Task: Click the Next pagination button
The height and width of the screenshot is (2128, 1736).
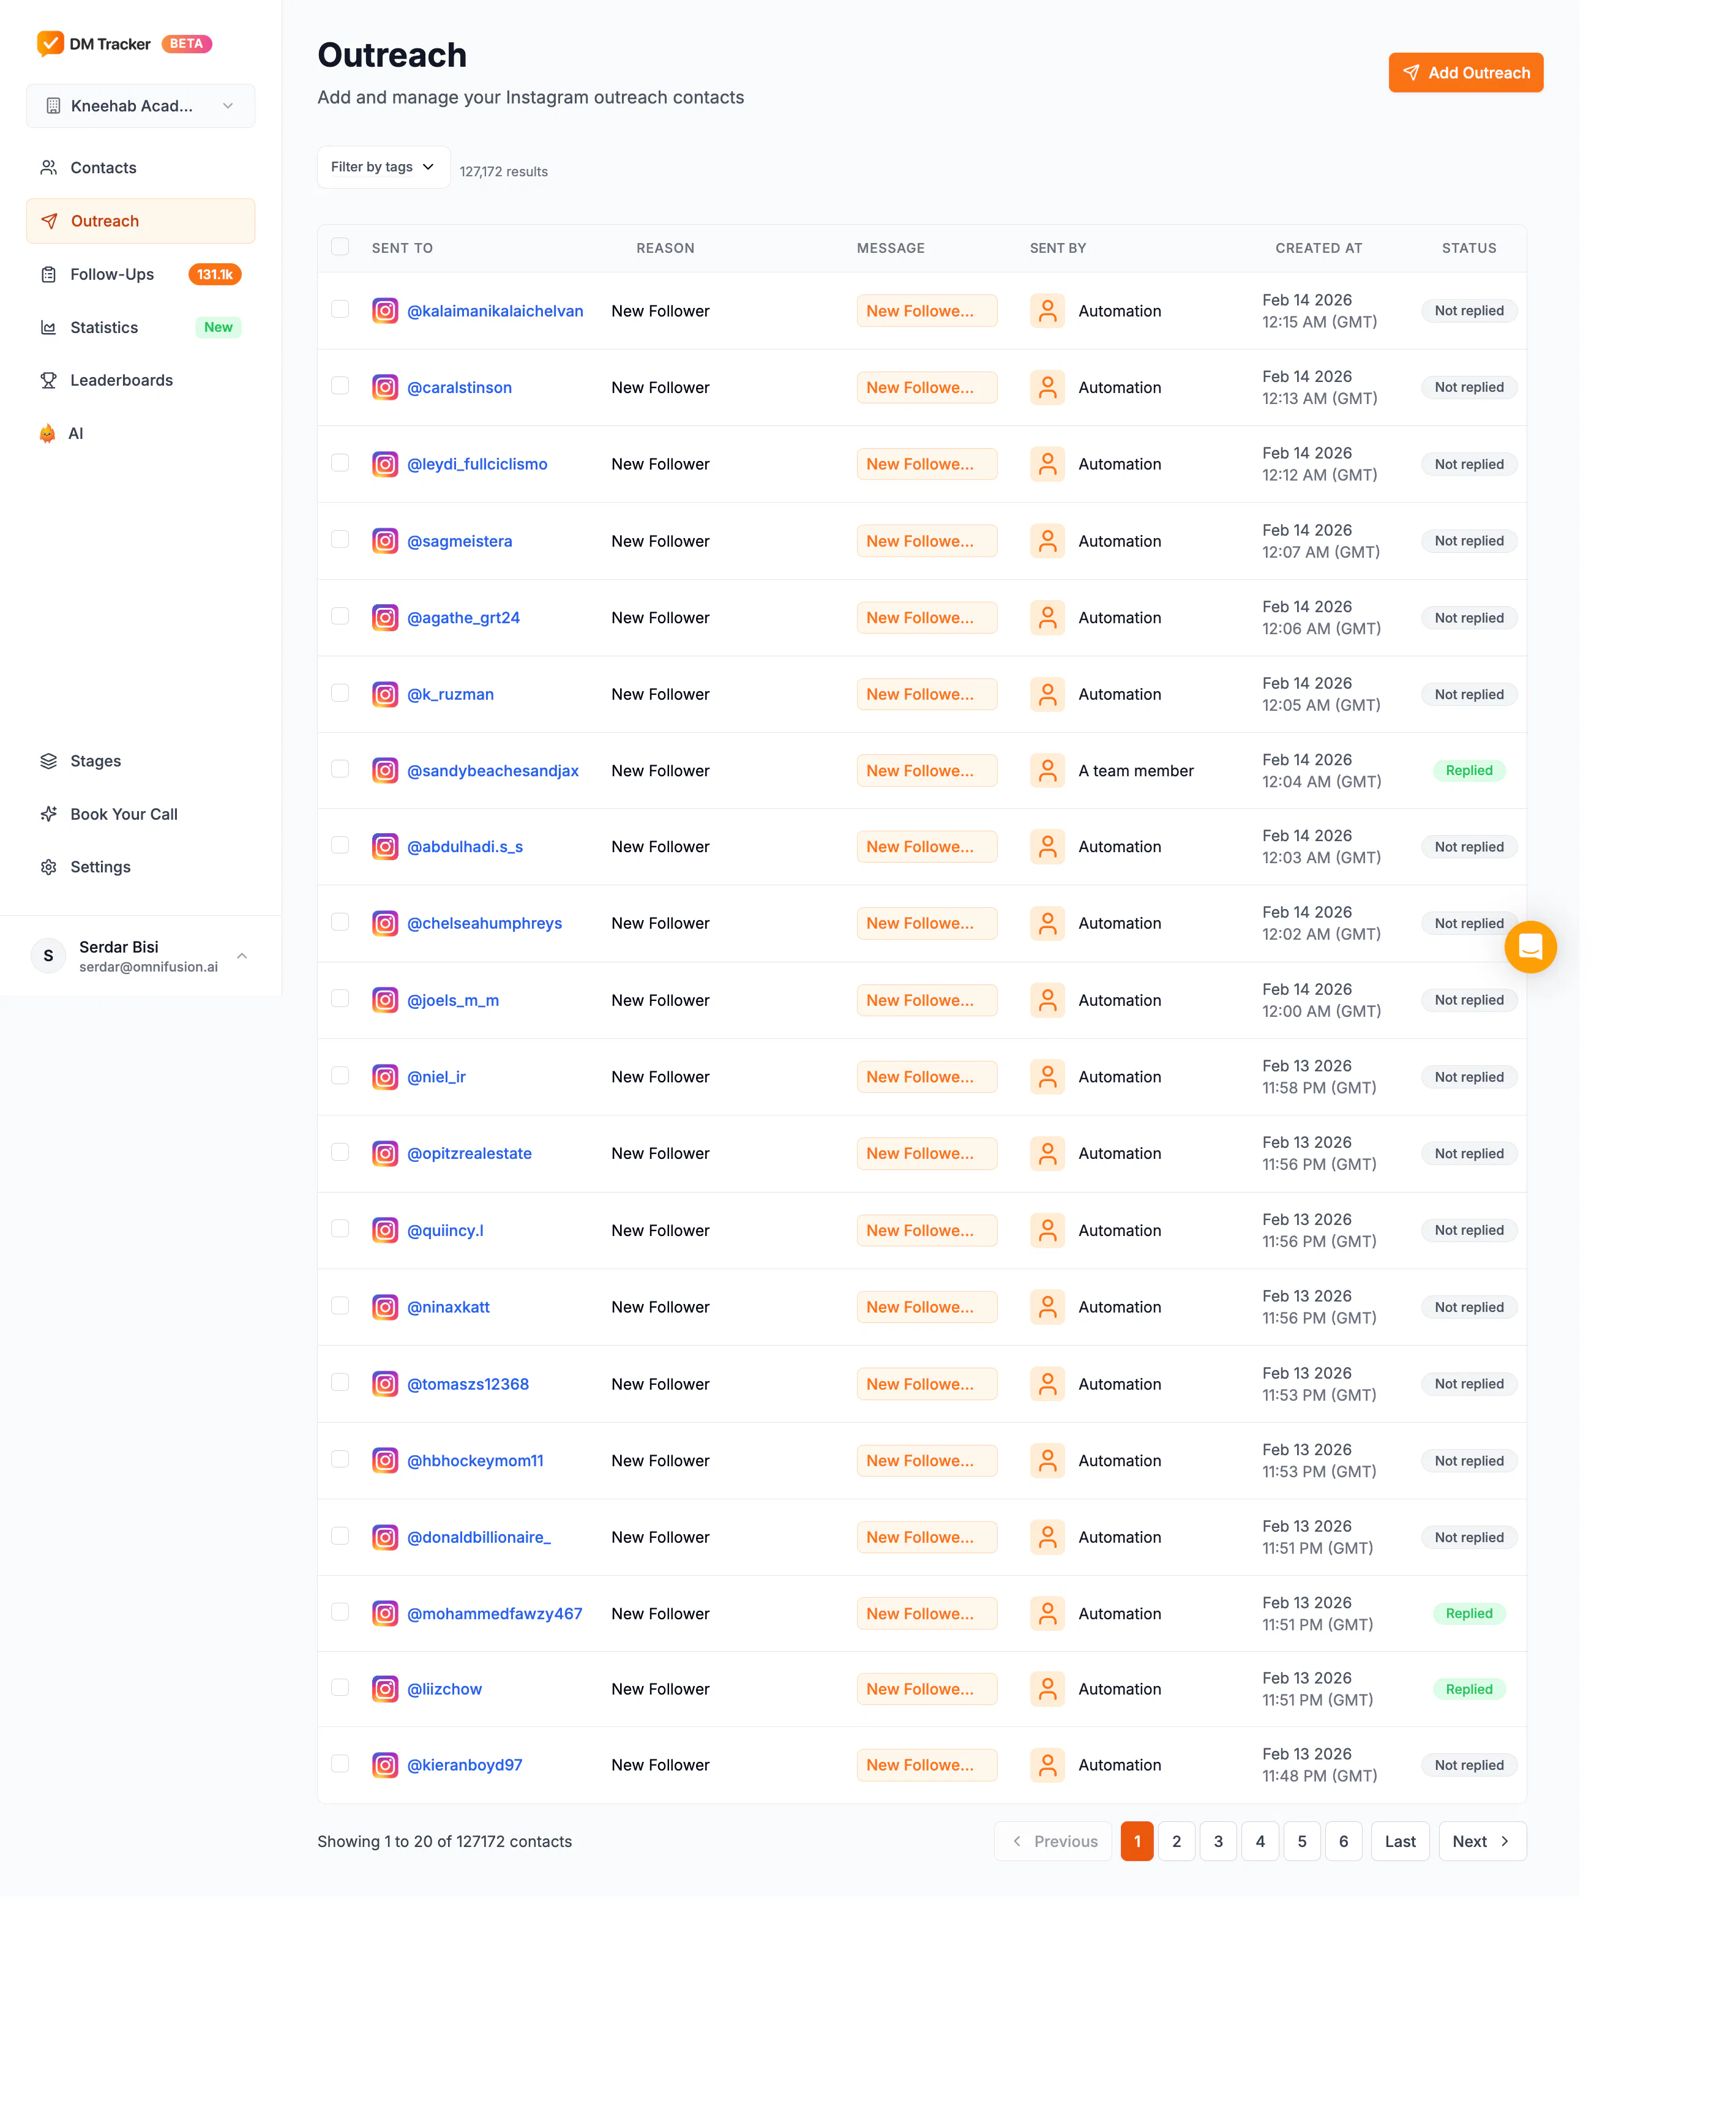Action: [x=1482, y=1841]
